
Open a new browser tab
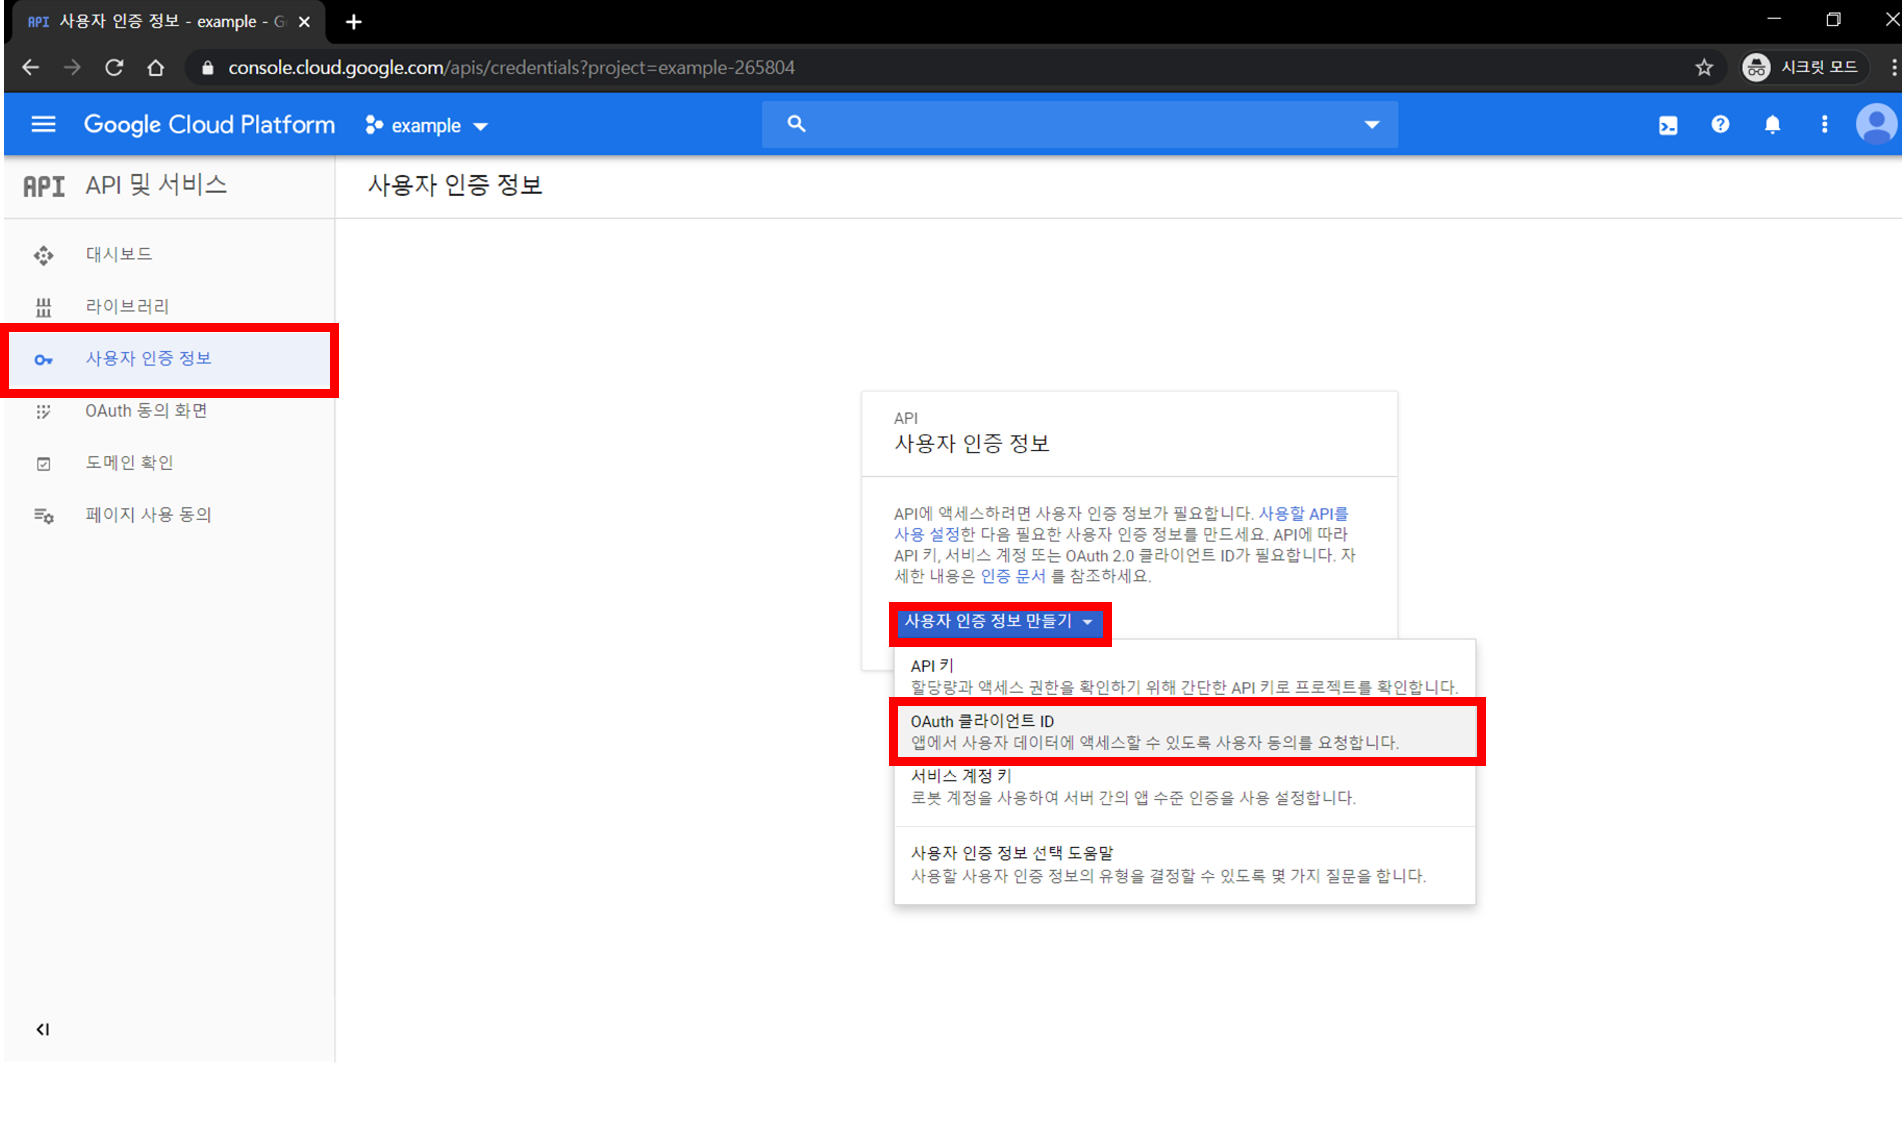coord(353,21)
